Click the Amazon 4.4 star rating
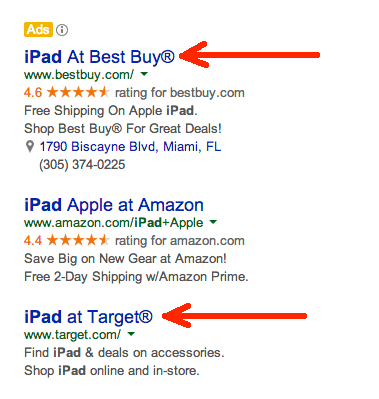Image resolution: width=379 pixels, height=399 pixels. (67, 240)
